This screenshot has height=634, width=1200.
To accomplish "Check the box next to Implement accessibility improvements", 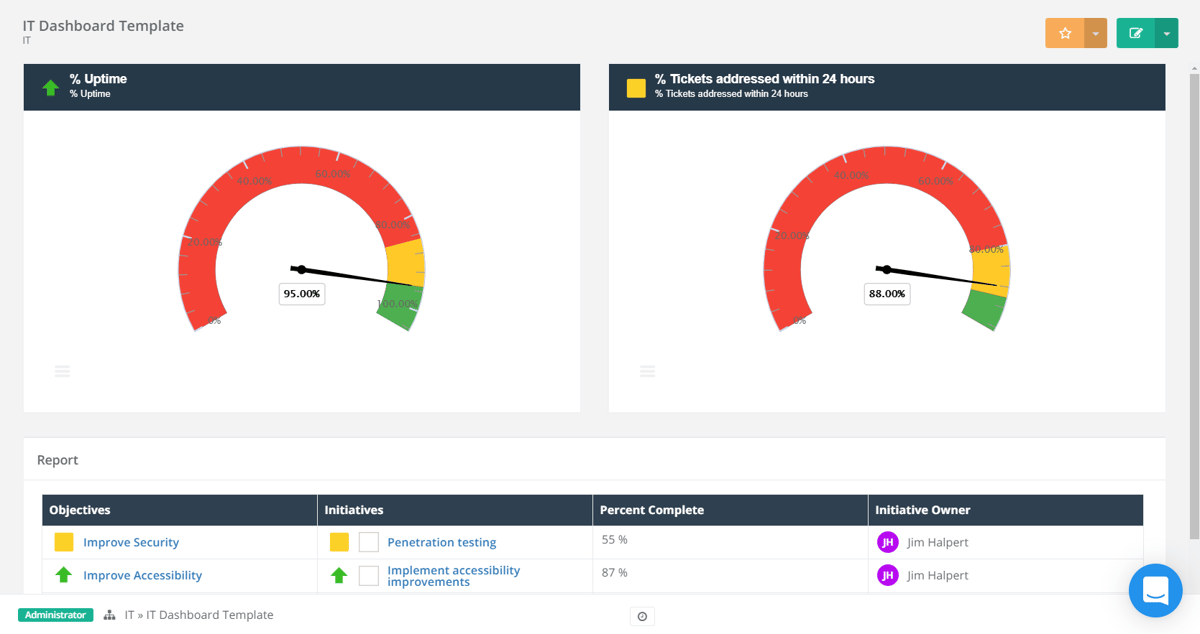I will pos(369,575).
